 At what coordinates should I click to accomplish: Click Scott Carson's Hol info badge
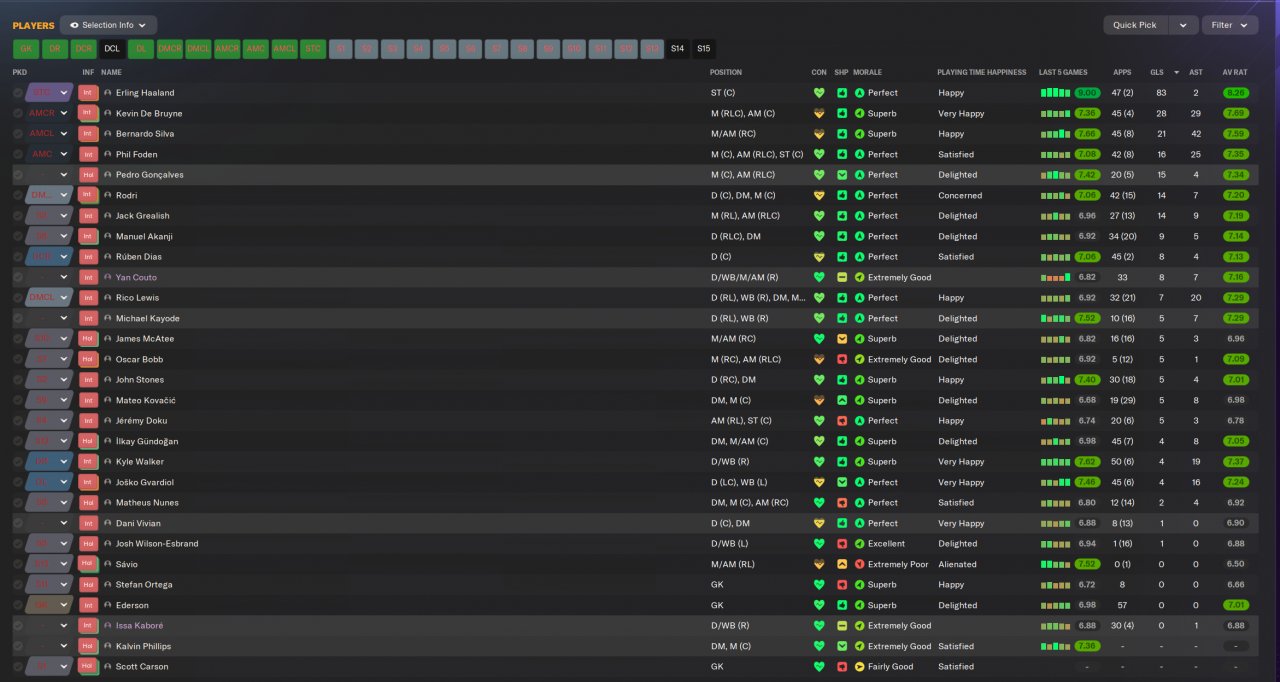88,667
